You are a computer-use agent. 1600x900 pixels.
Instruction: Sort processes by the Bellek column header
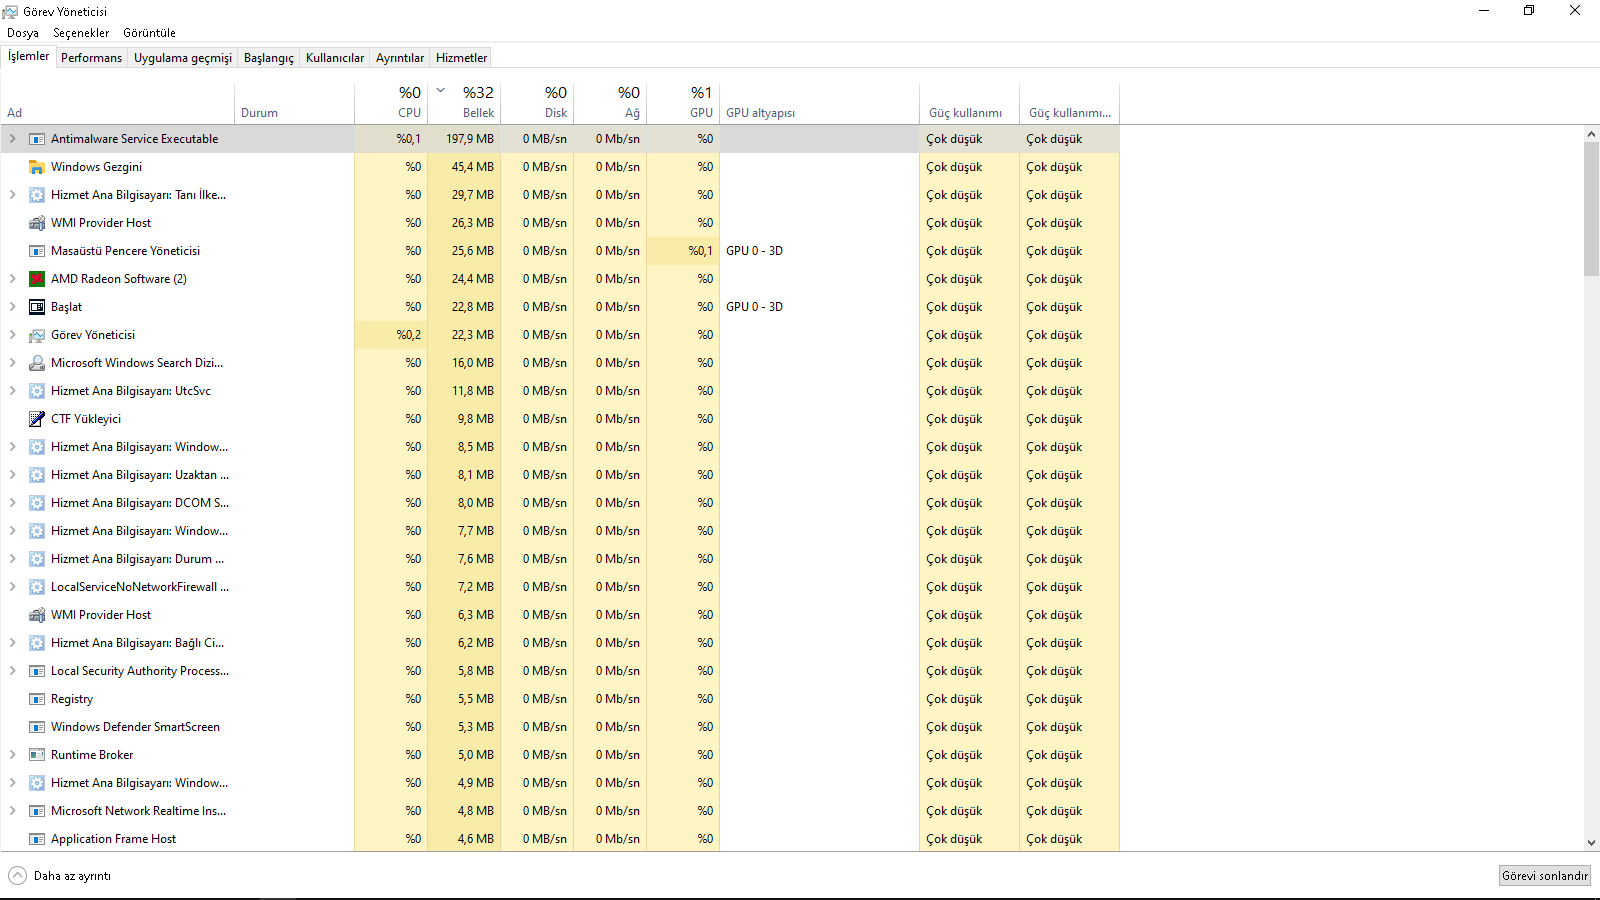[464, 102]
